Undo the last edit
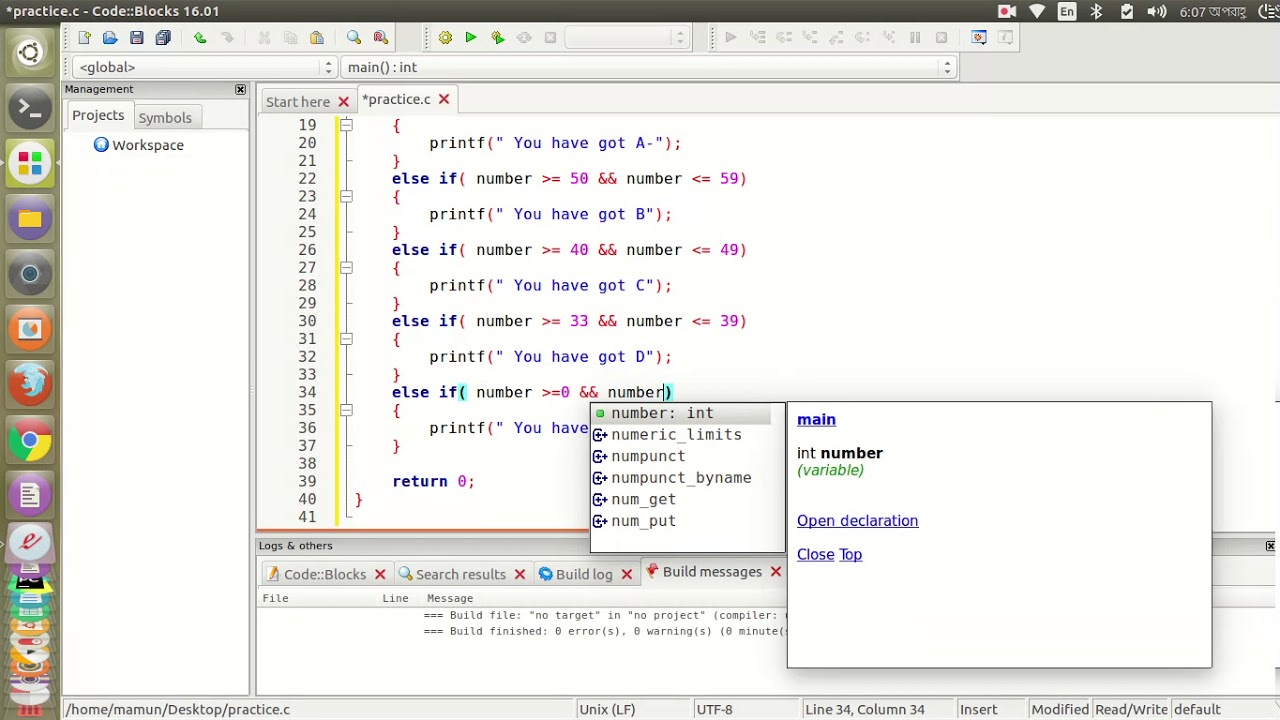This screenshot has height=720, width=1280. point(200,38)
